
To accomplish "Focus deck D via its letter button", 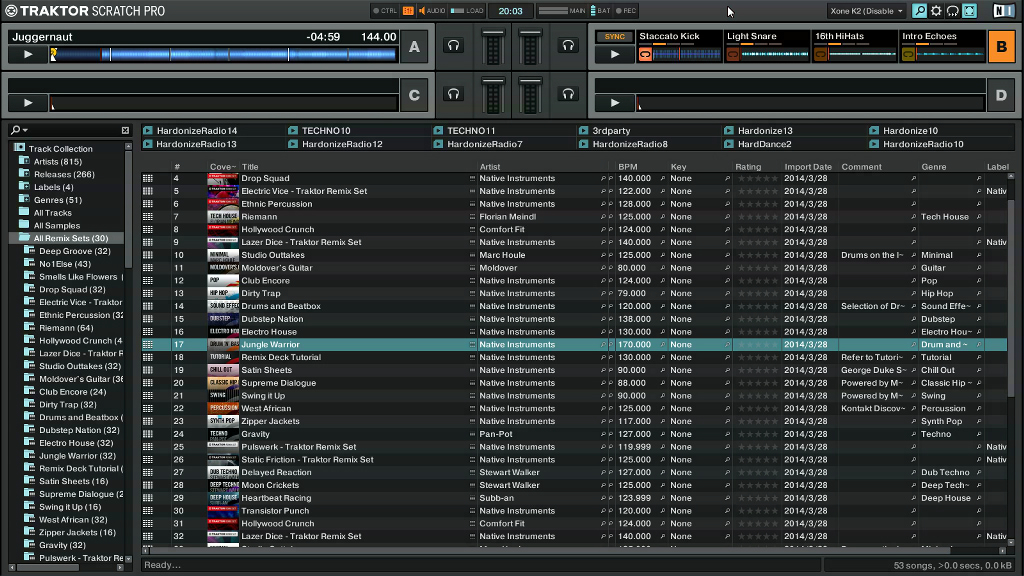I will (x=1001, y=95).
